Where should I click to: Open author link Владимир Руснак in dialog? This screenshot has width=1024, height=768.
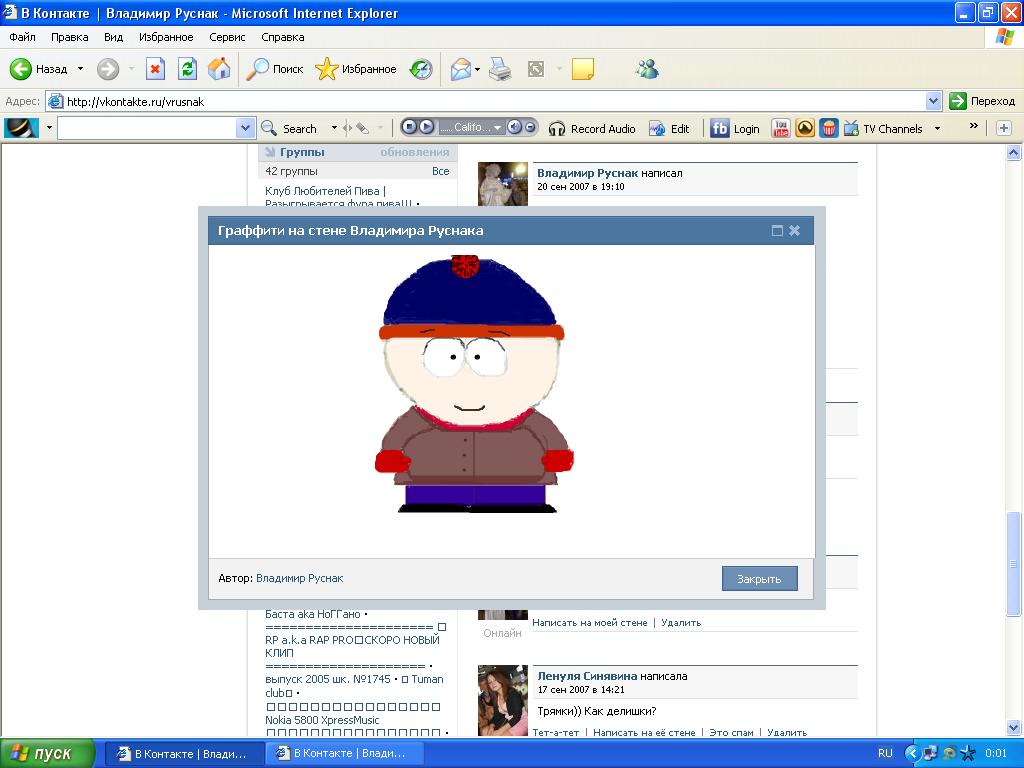click(299, 578)
